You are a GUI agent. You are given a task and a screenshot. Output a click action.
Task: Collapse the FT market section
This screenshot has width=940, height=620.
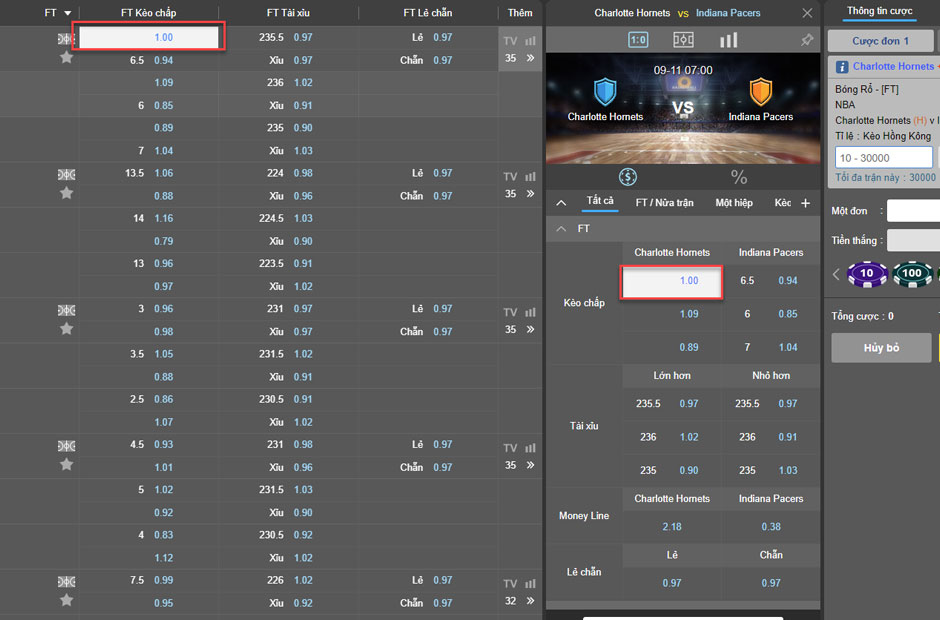561,228
